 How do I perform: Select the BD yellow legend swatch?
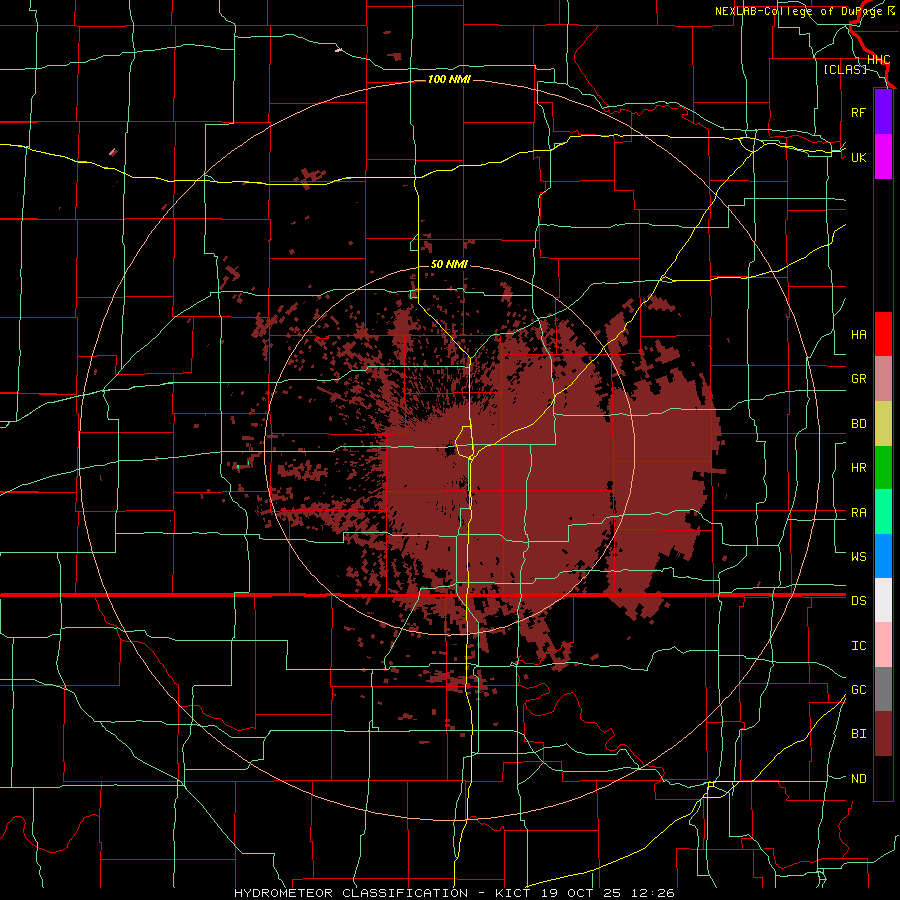883,424
